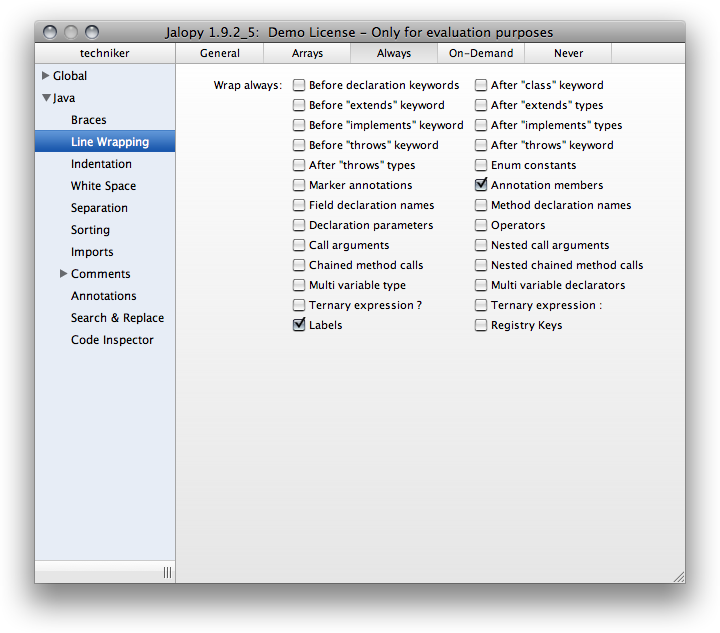Go to White Space settings

point(103,186)
